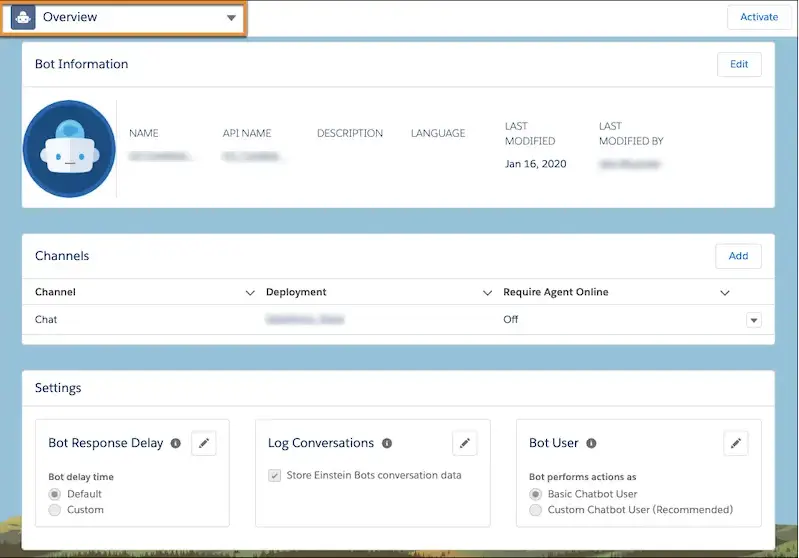Click the Activate button
799x558 pixels.
click(x=759, y=17)
